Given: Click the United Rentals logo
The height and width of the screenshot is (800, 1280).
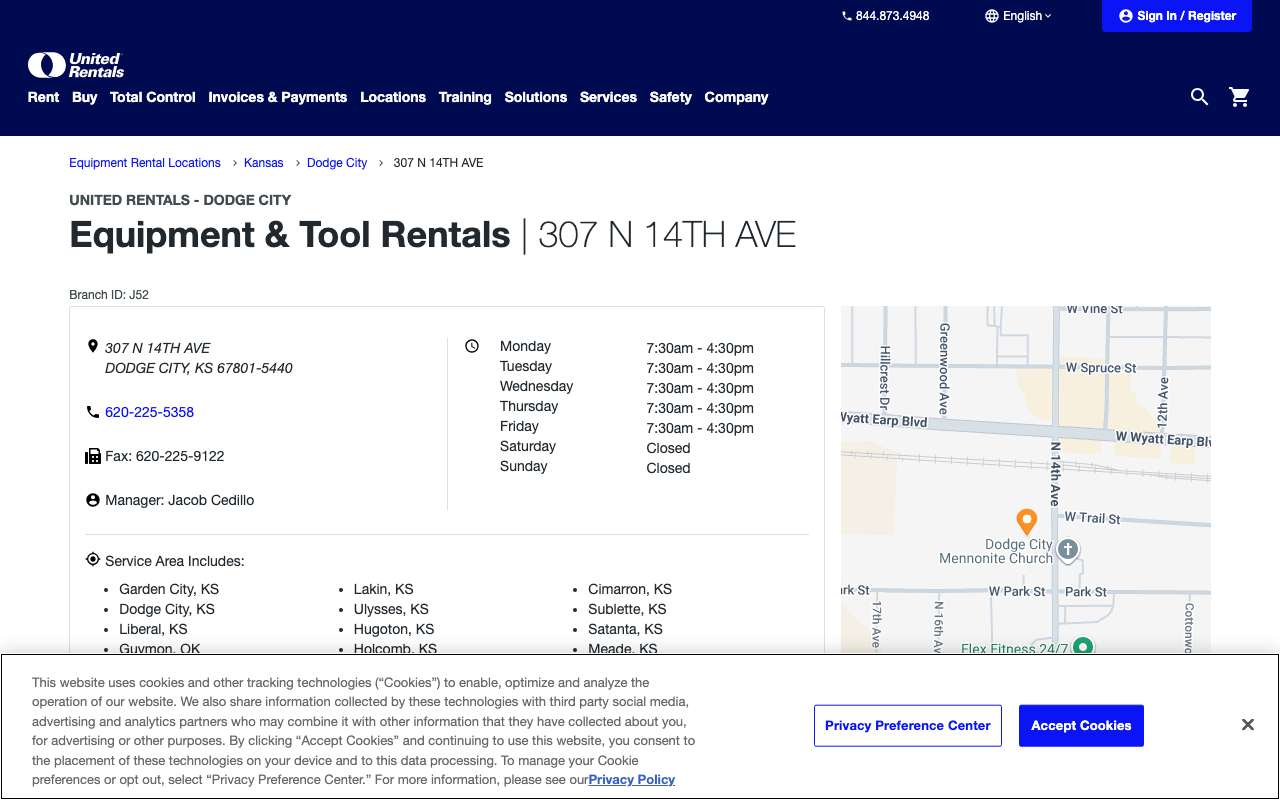Looking at the screenshot, I should [76, 65].
